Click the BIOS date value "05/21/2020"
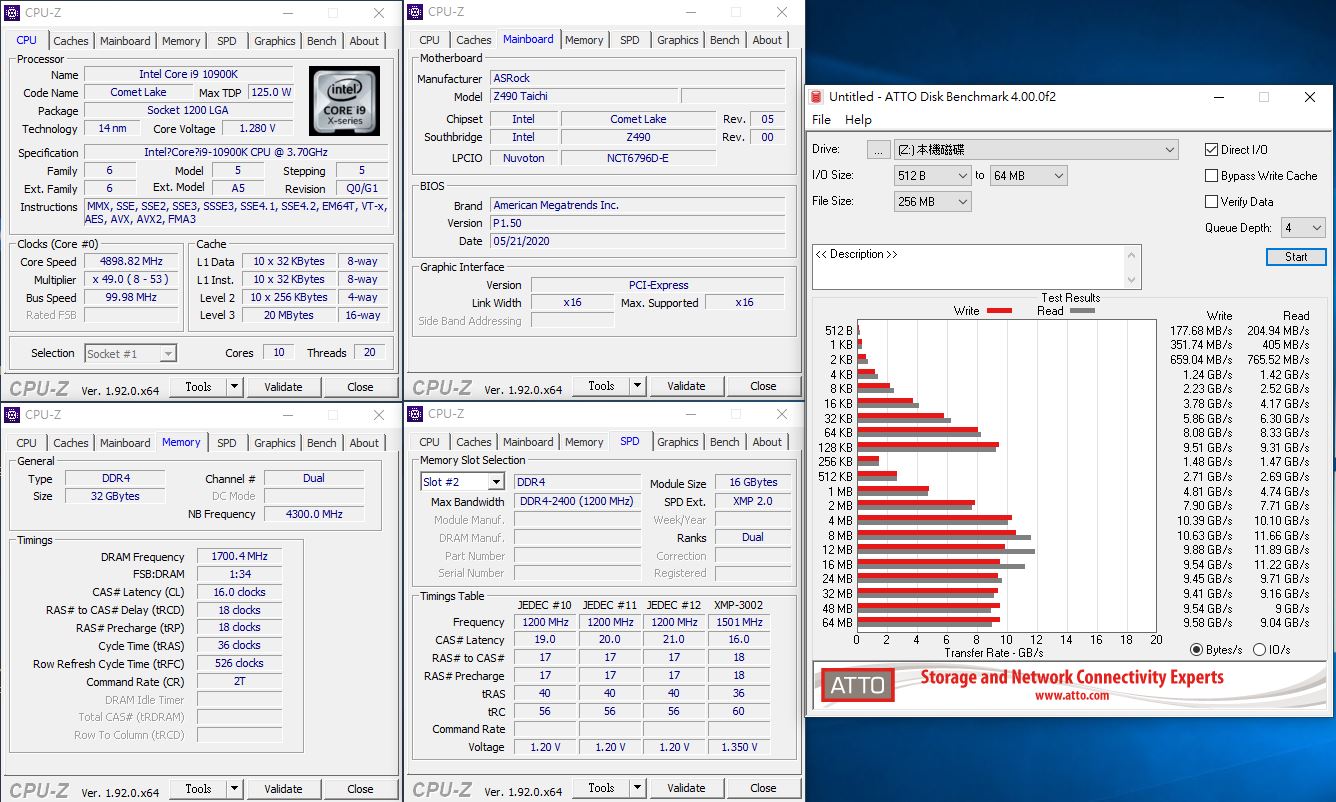The image size is (1336, 802). (x=639, y=241)
